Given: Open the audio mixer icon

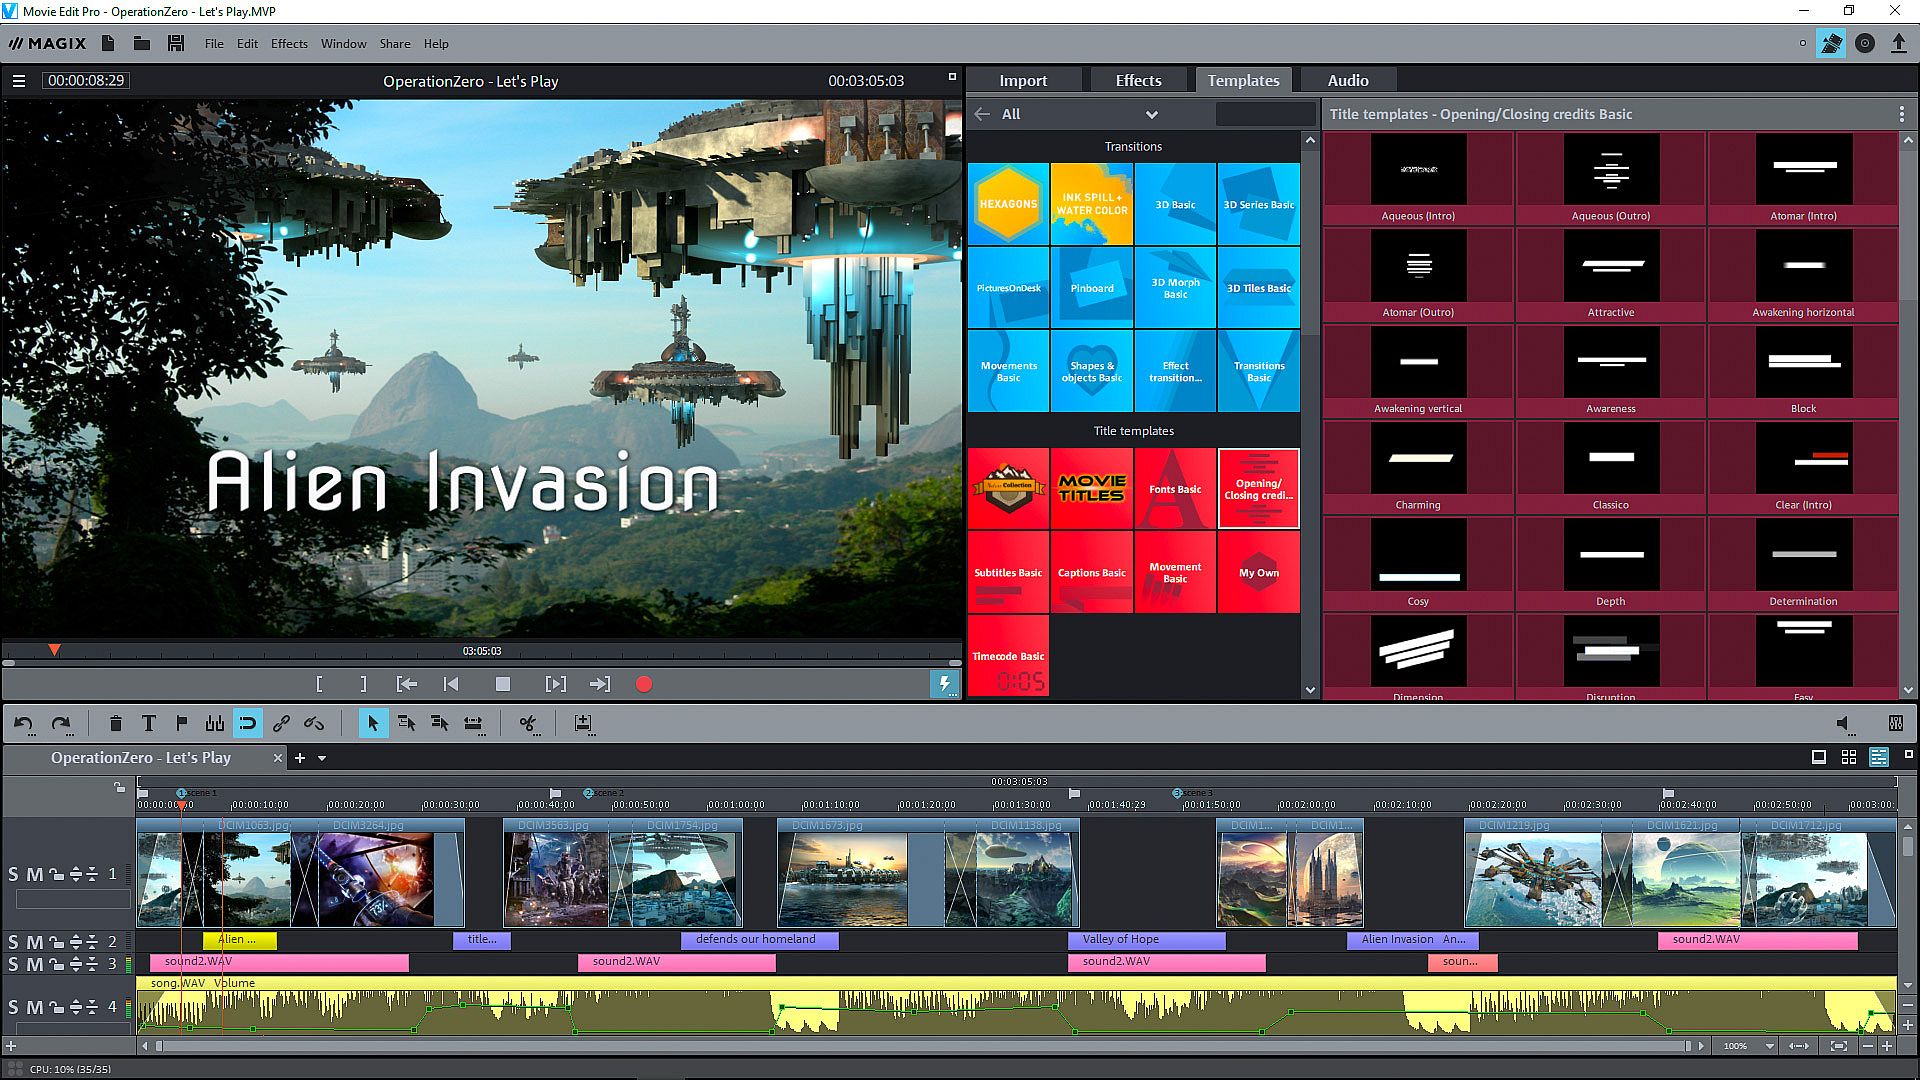Looking at the screenshot, I should (x=1895, y=723).
